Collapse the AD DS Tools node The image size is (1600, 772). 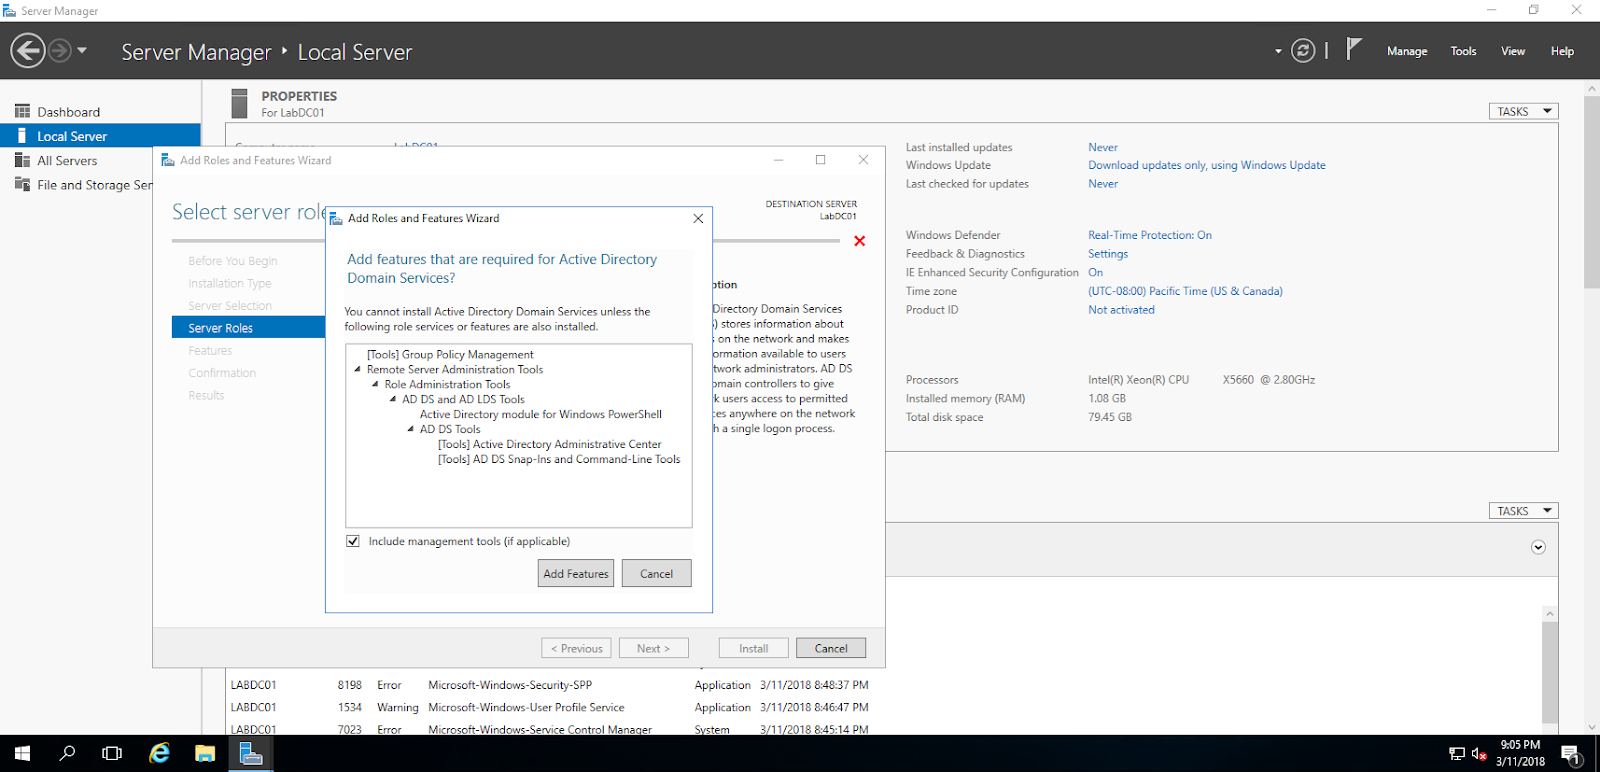(x=411, y=429)
